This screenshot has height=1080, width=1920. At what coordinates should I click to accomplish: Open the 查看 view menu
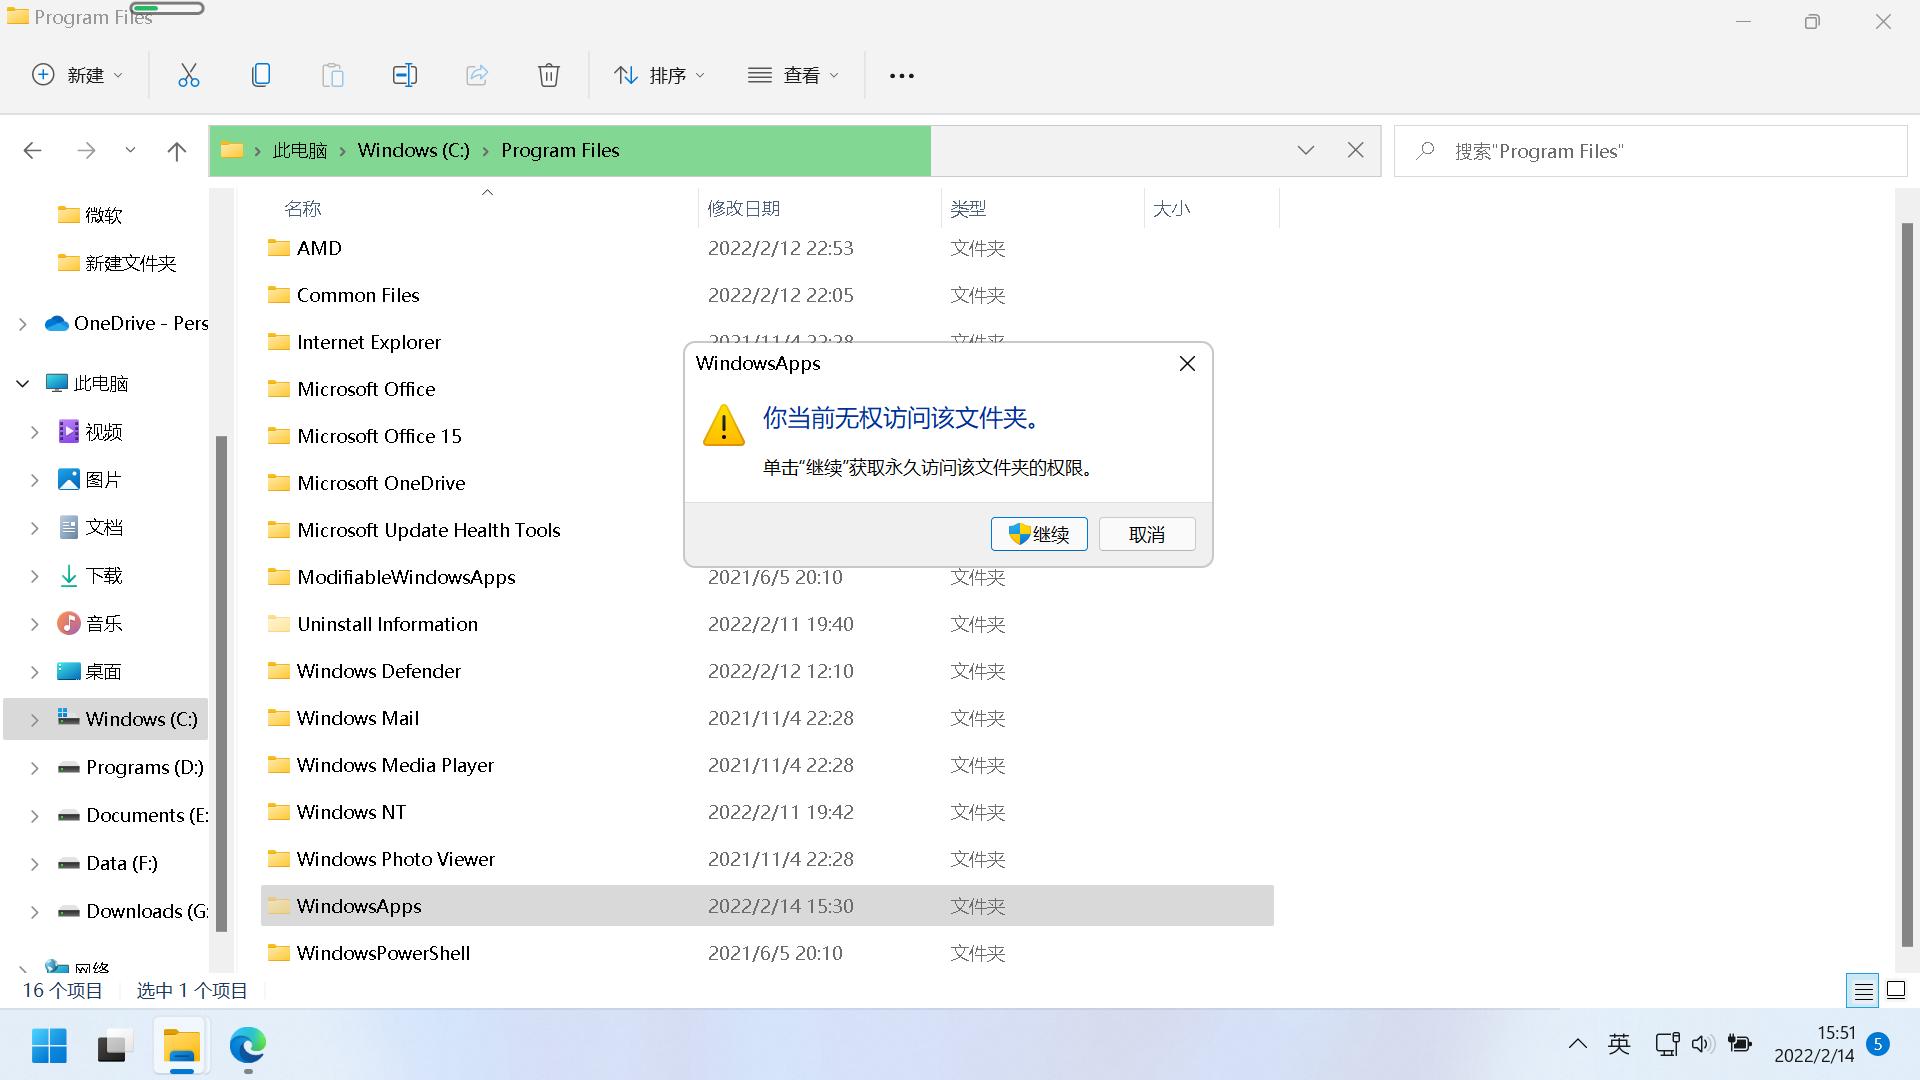point(793,75)
